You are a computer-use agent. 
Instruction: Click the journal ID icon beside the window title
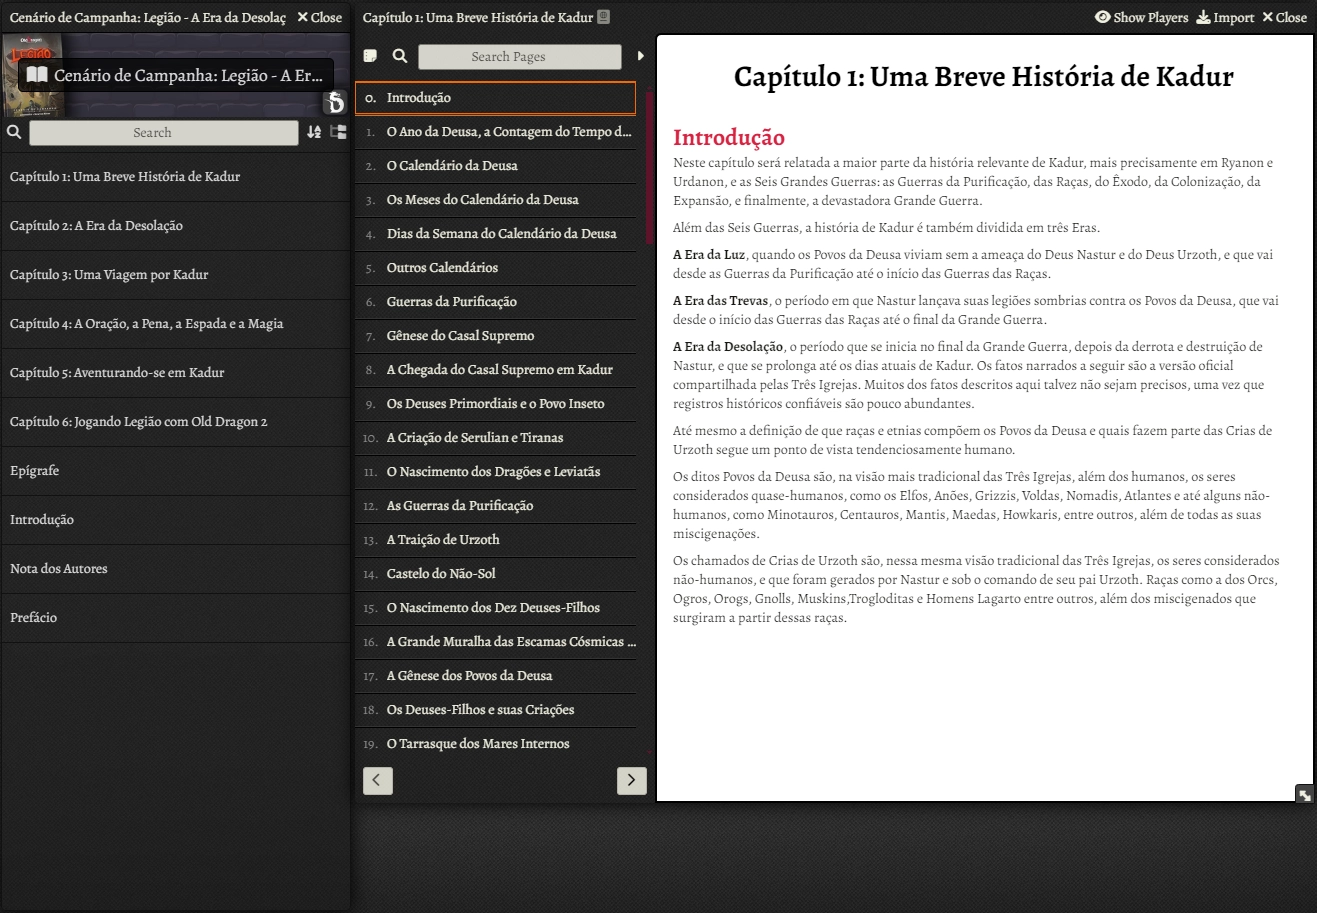point(603,17)
